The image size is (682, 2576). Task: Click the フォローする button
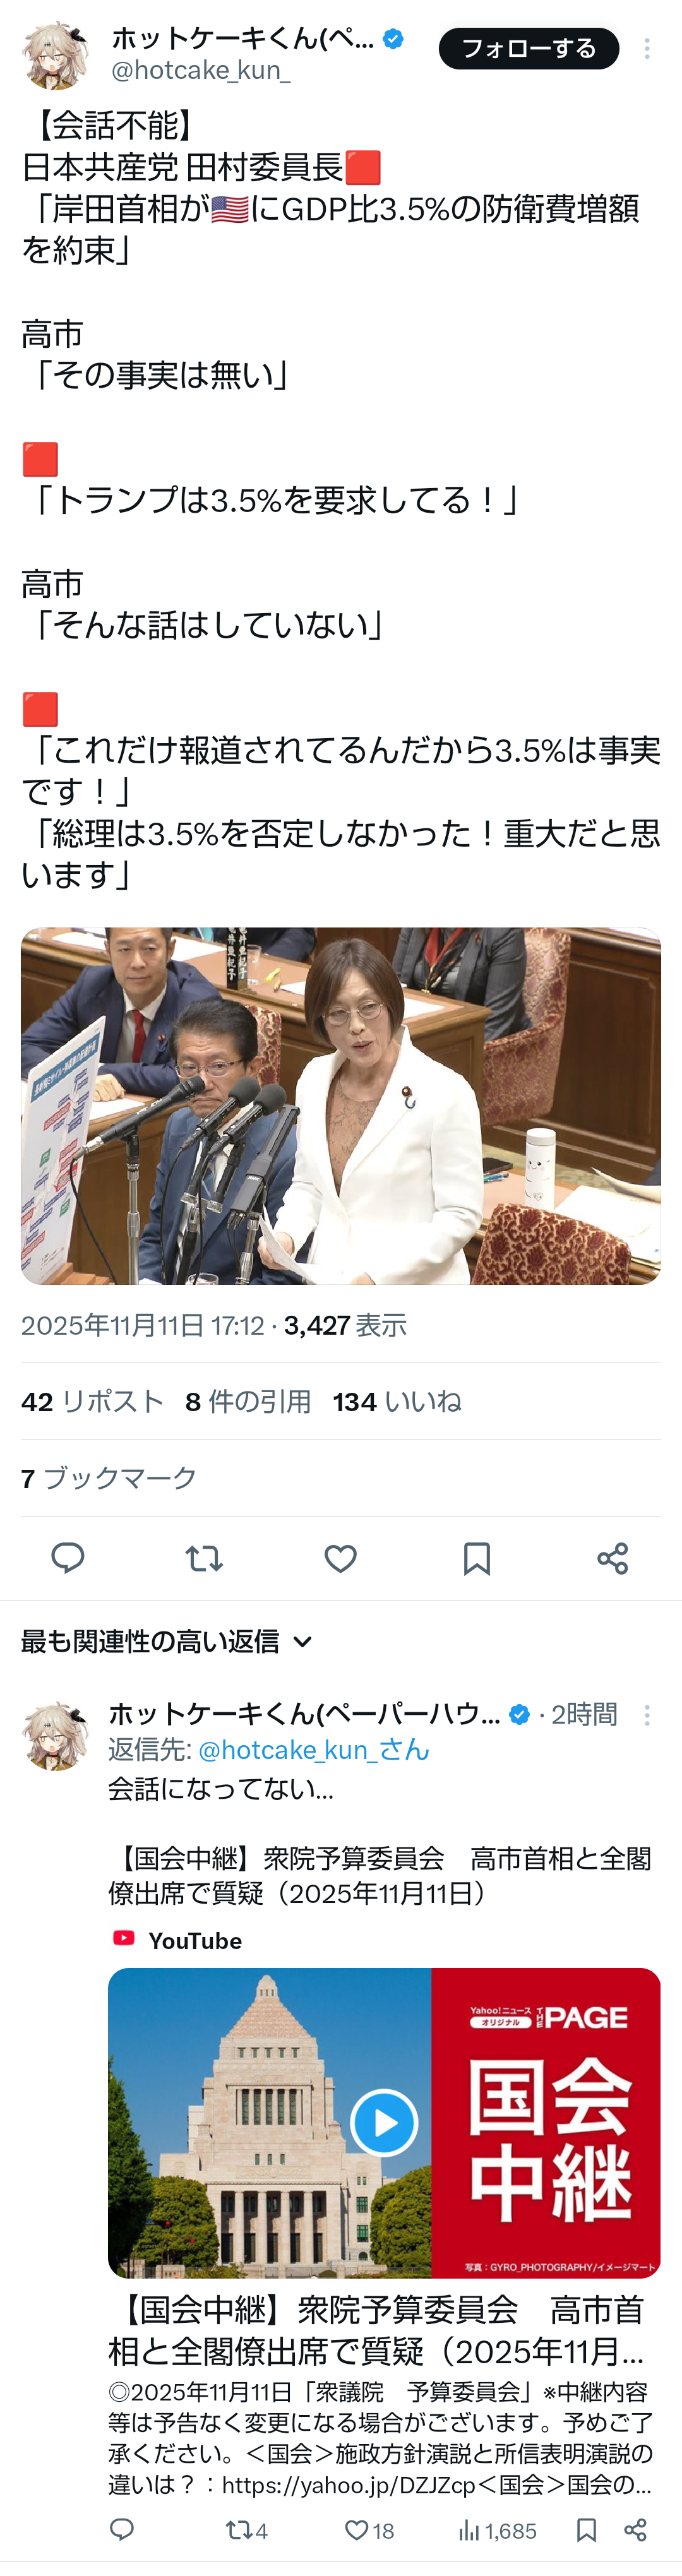pos(529,48)
